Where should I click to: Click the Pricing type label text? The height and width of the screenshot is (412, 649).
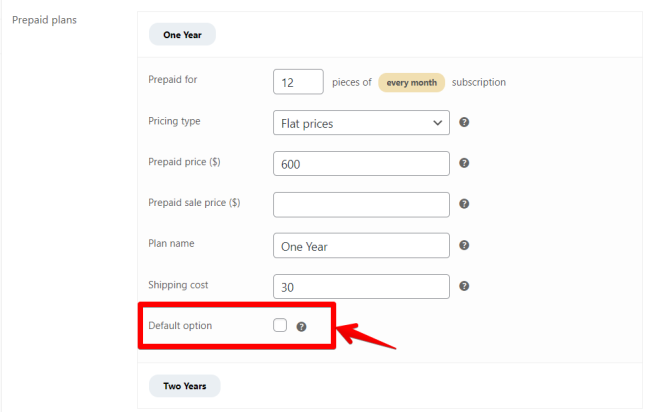(174, 121)
